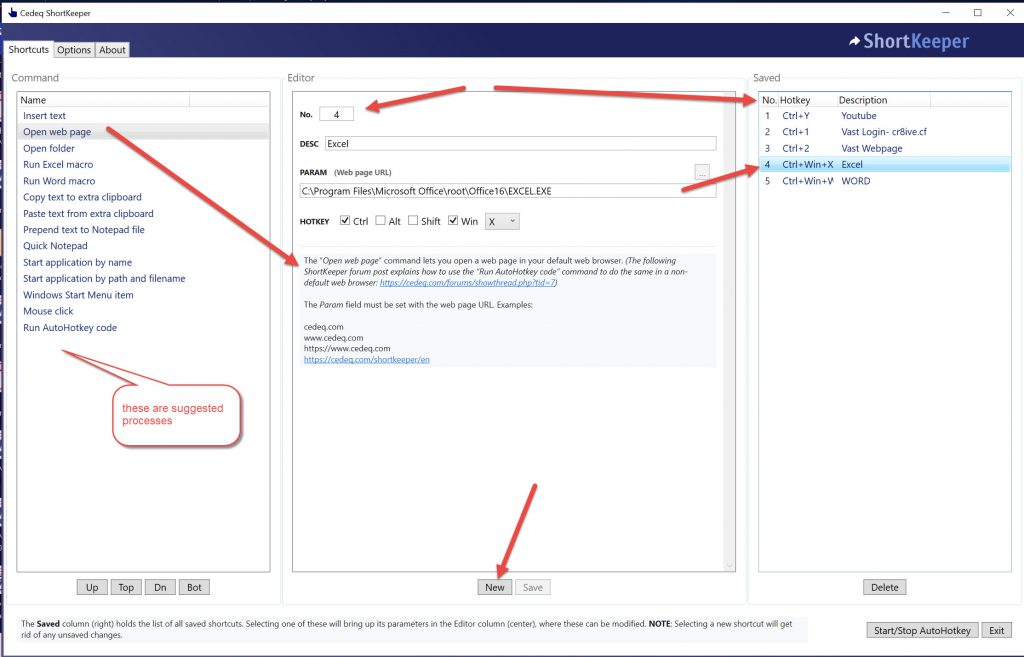Click the New button under Editor
1024x657 pixels.
pos(495,587)
